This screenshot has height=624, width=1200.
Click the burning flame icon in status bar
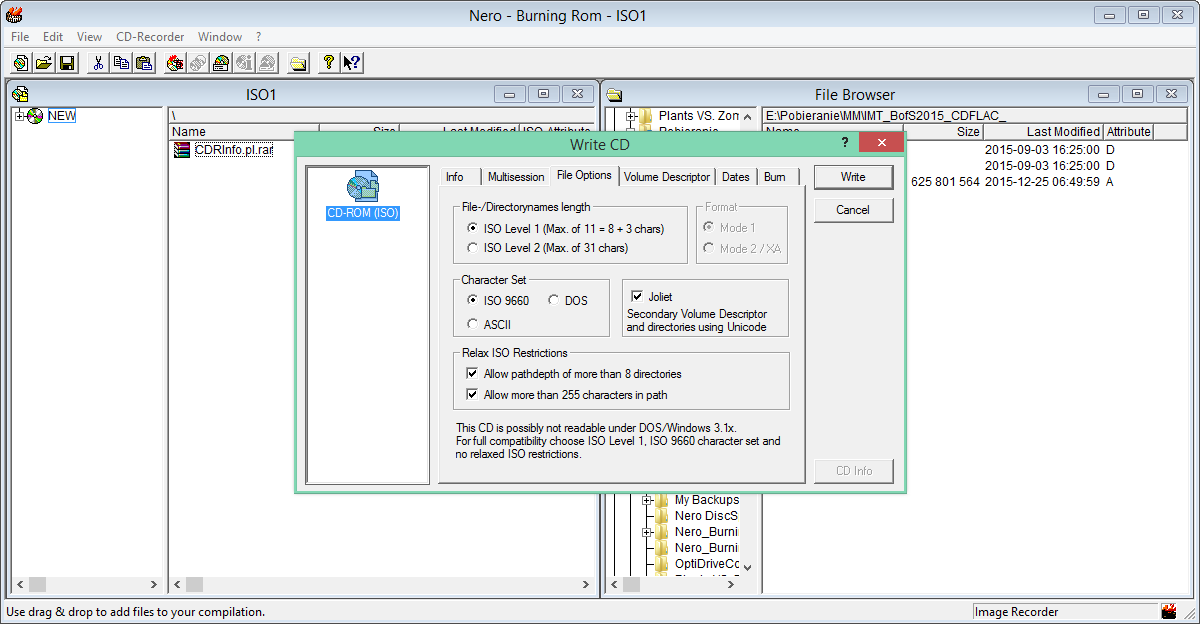[x=1169, y=611]
